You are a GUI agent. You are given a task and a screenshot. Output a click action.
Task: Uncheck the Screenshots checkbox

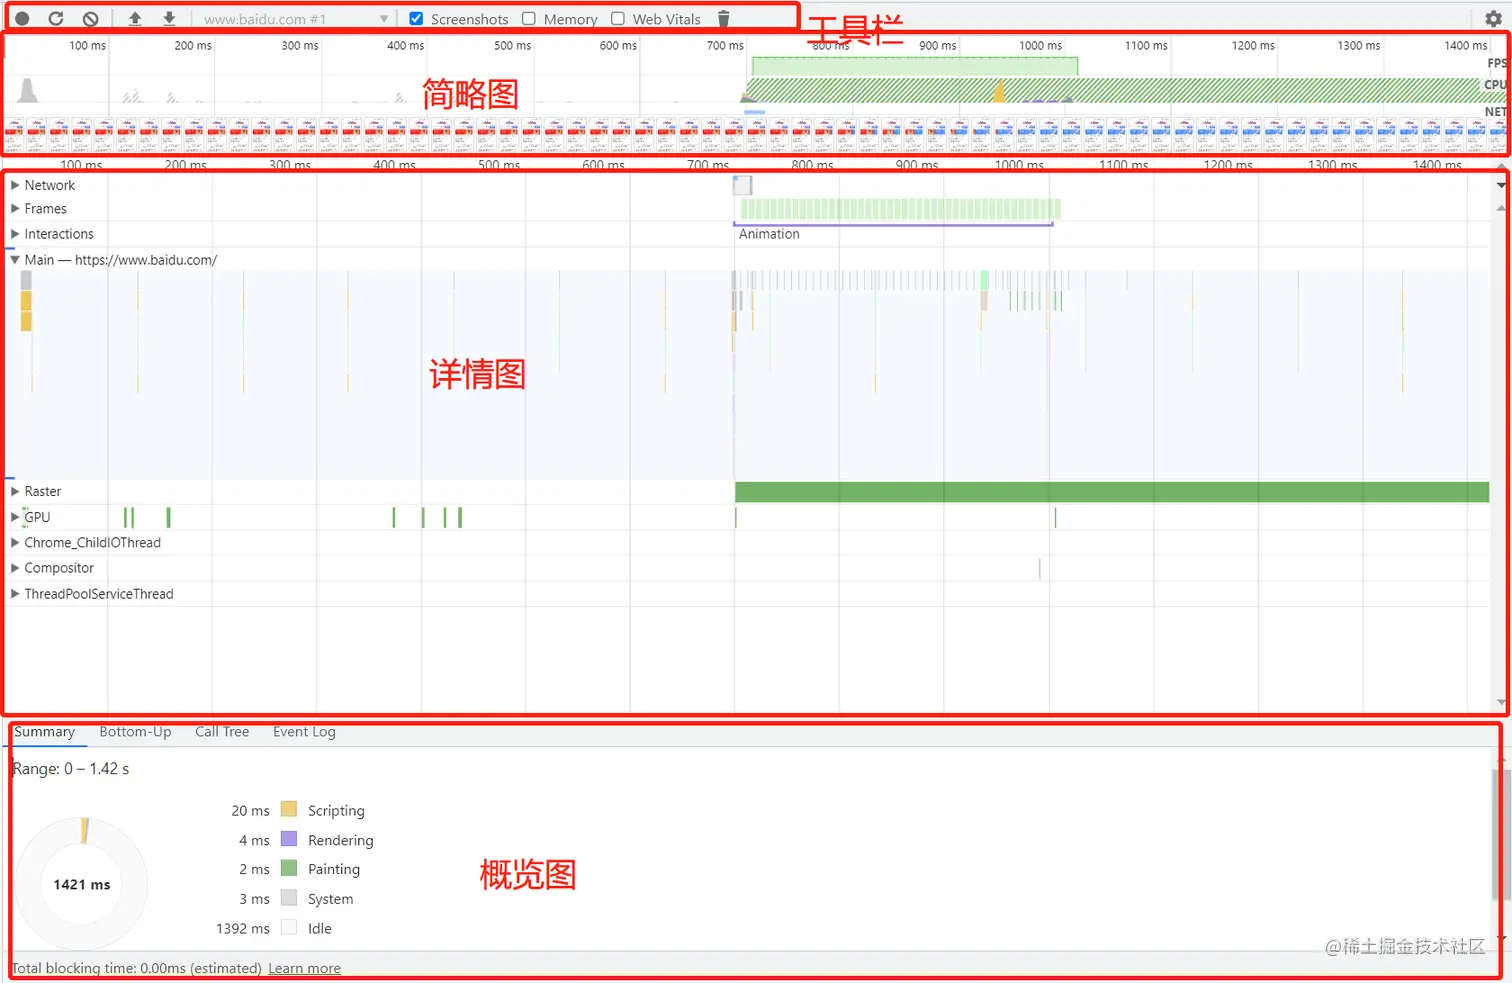(x=416, y=19)
